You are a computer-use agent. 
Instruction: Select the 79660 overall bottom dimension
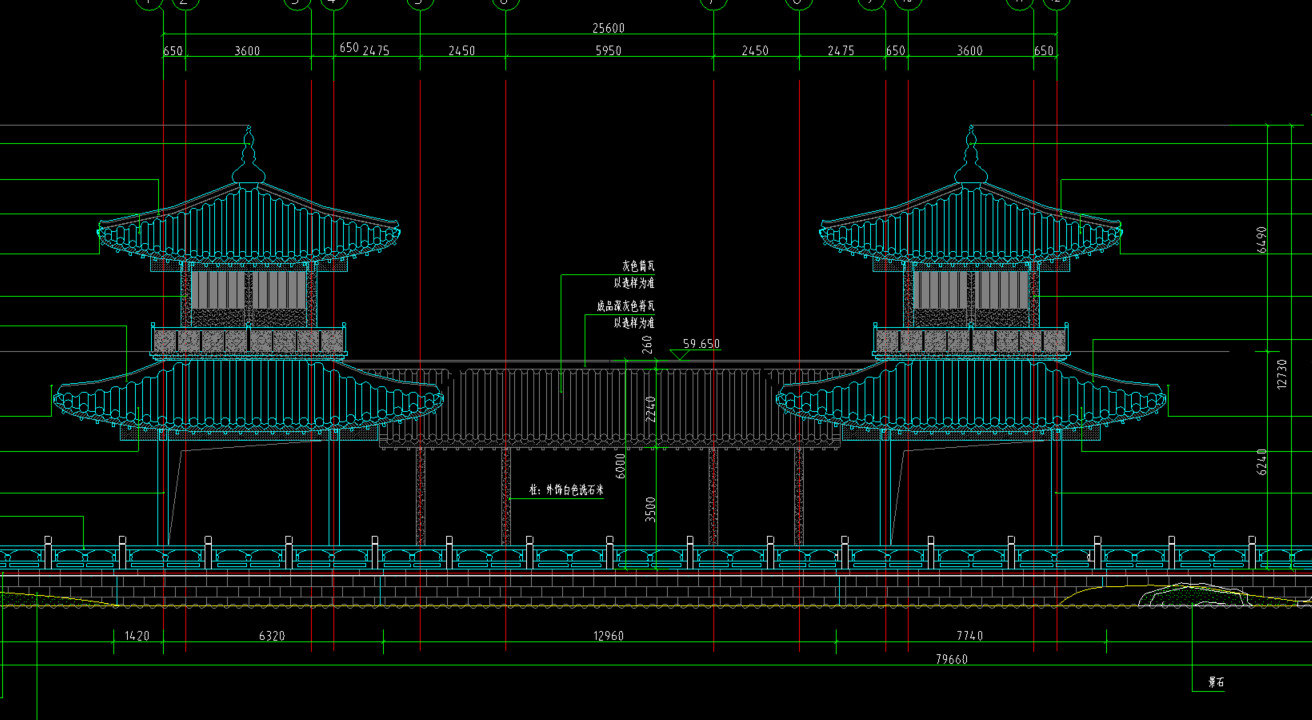pyautogui.click(x=951, y=659)
